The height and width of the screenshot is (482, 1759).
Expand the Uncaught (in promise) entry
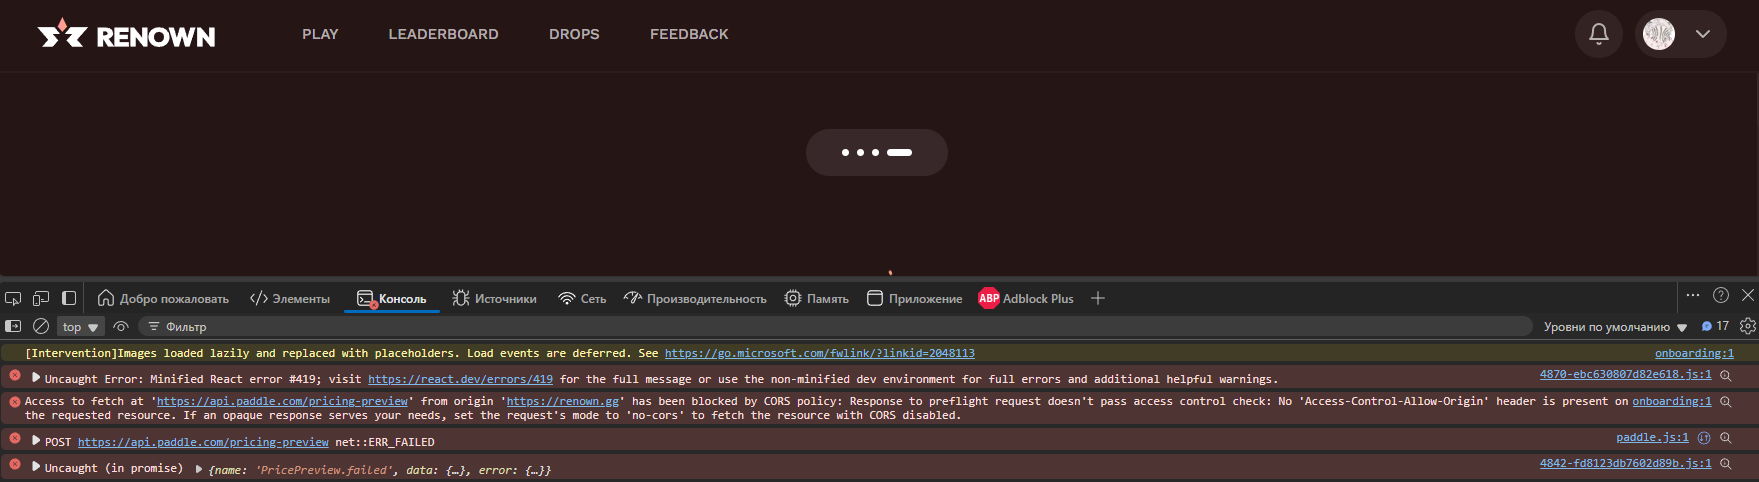coord(36,466)
